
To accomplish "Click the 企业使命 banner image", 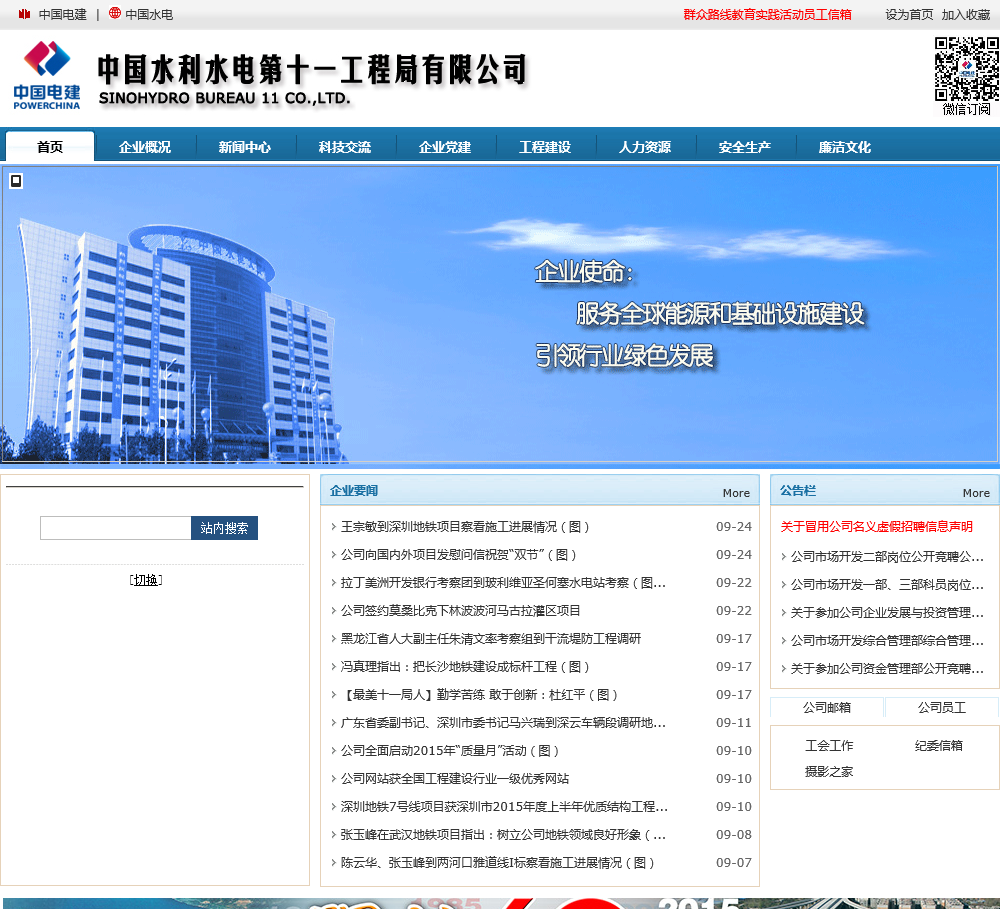I will (x=499, y=314).
